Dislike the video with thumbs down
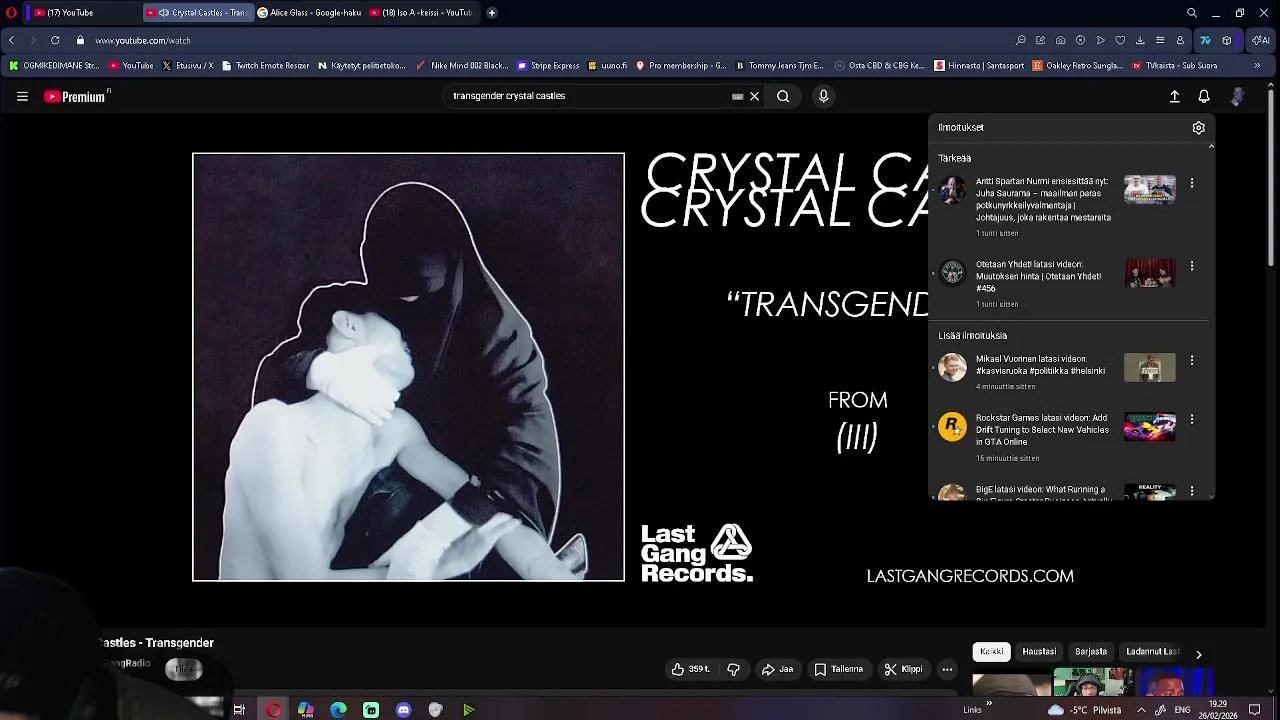The width and height of the screenshot is (1280, 720). coord(733,669)
